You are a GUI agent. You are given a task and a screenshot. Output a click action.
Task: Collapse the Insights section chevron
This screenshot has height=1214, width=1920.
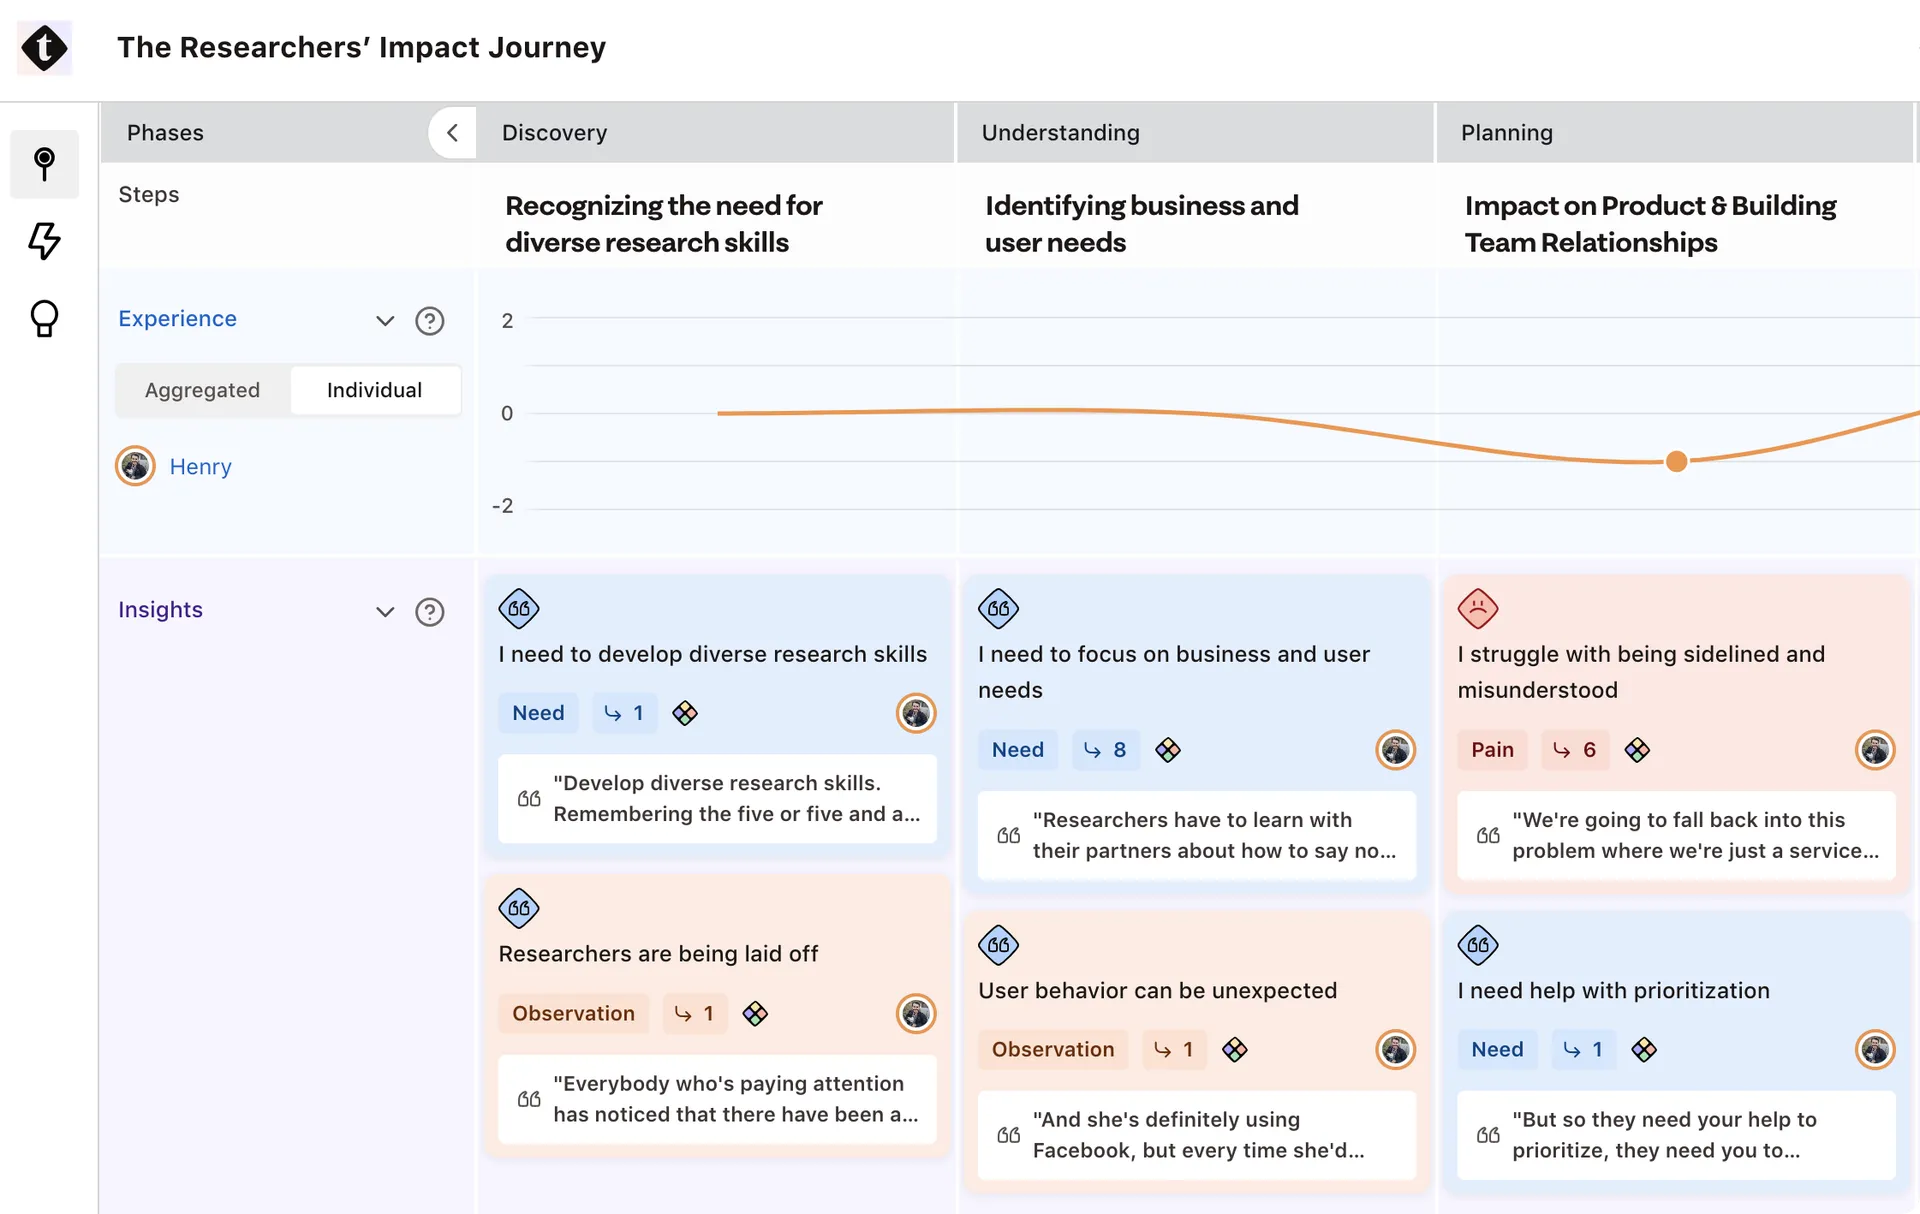(385, 612)
